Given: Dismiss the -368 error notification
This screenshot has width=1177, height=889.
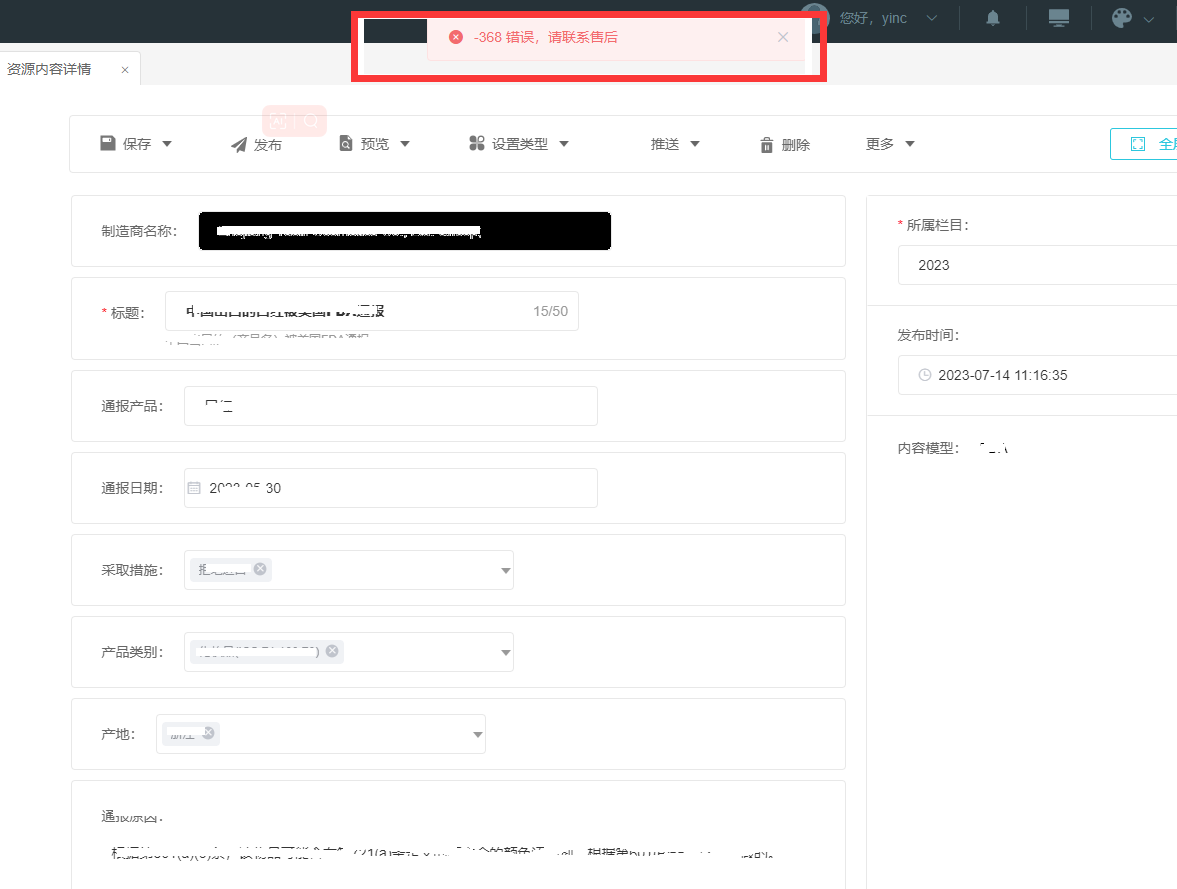Looking at the screenshot, I should pyautogui.click(x=783, y=37).
